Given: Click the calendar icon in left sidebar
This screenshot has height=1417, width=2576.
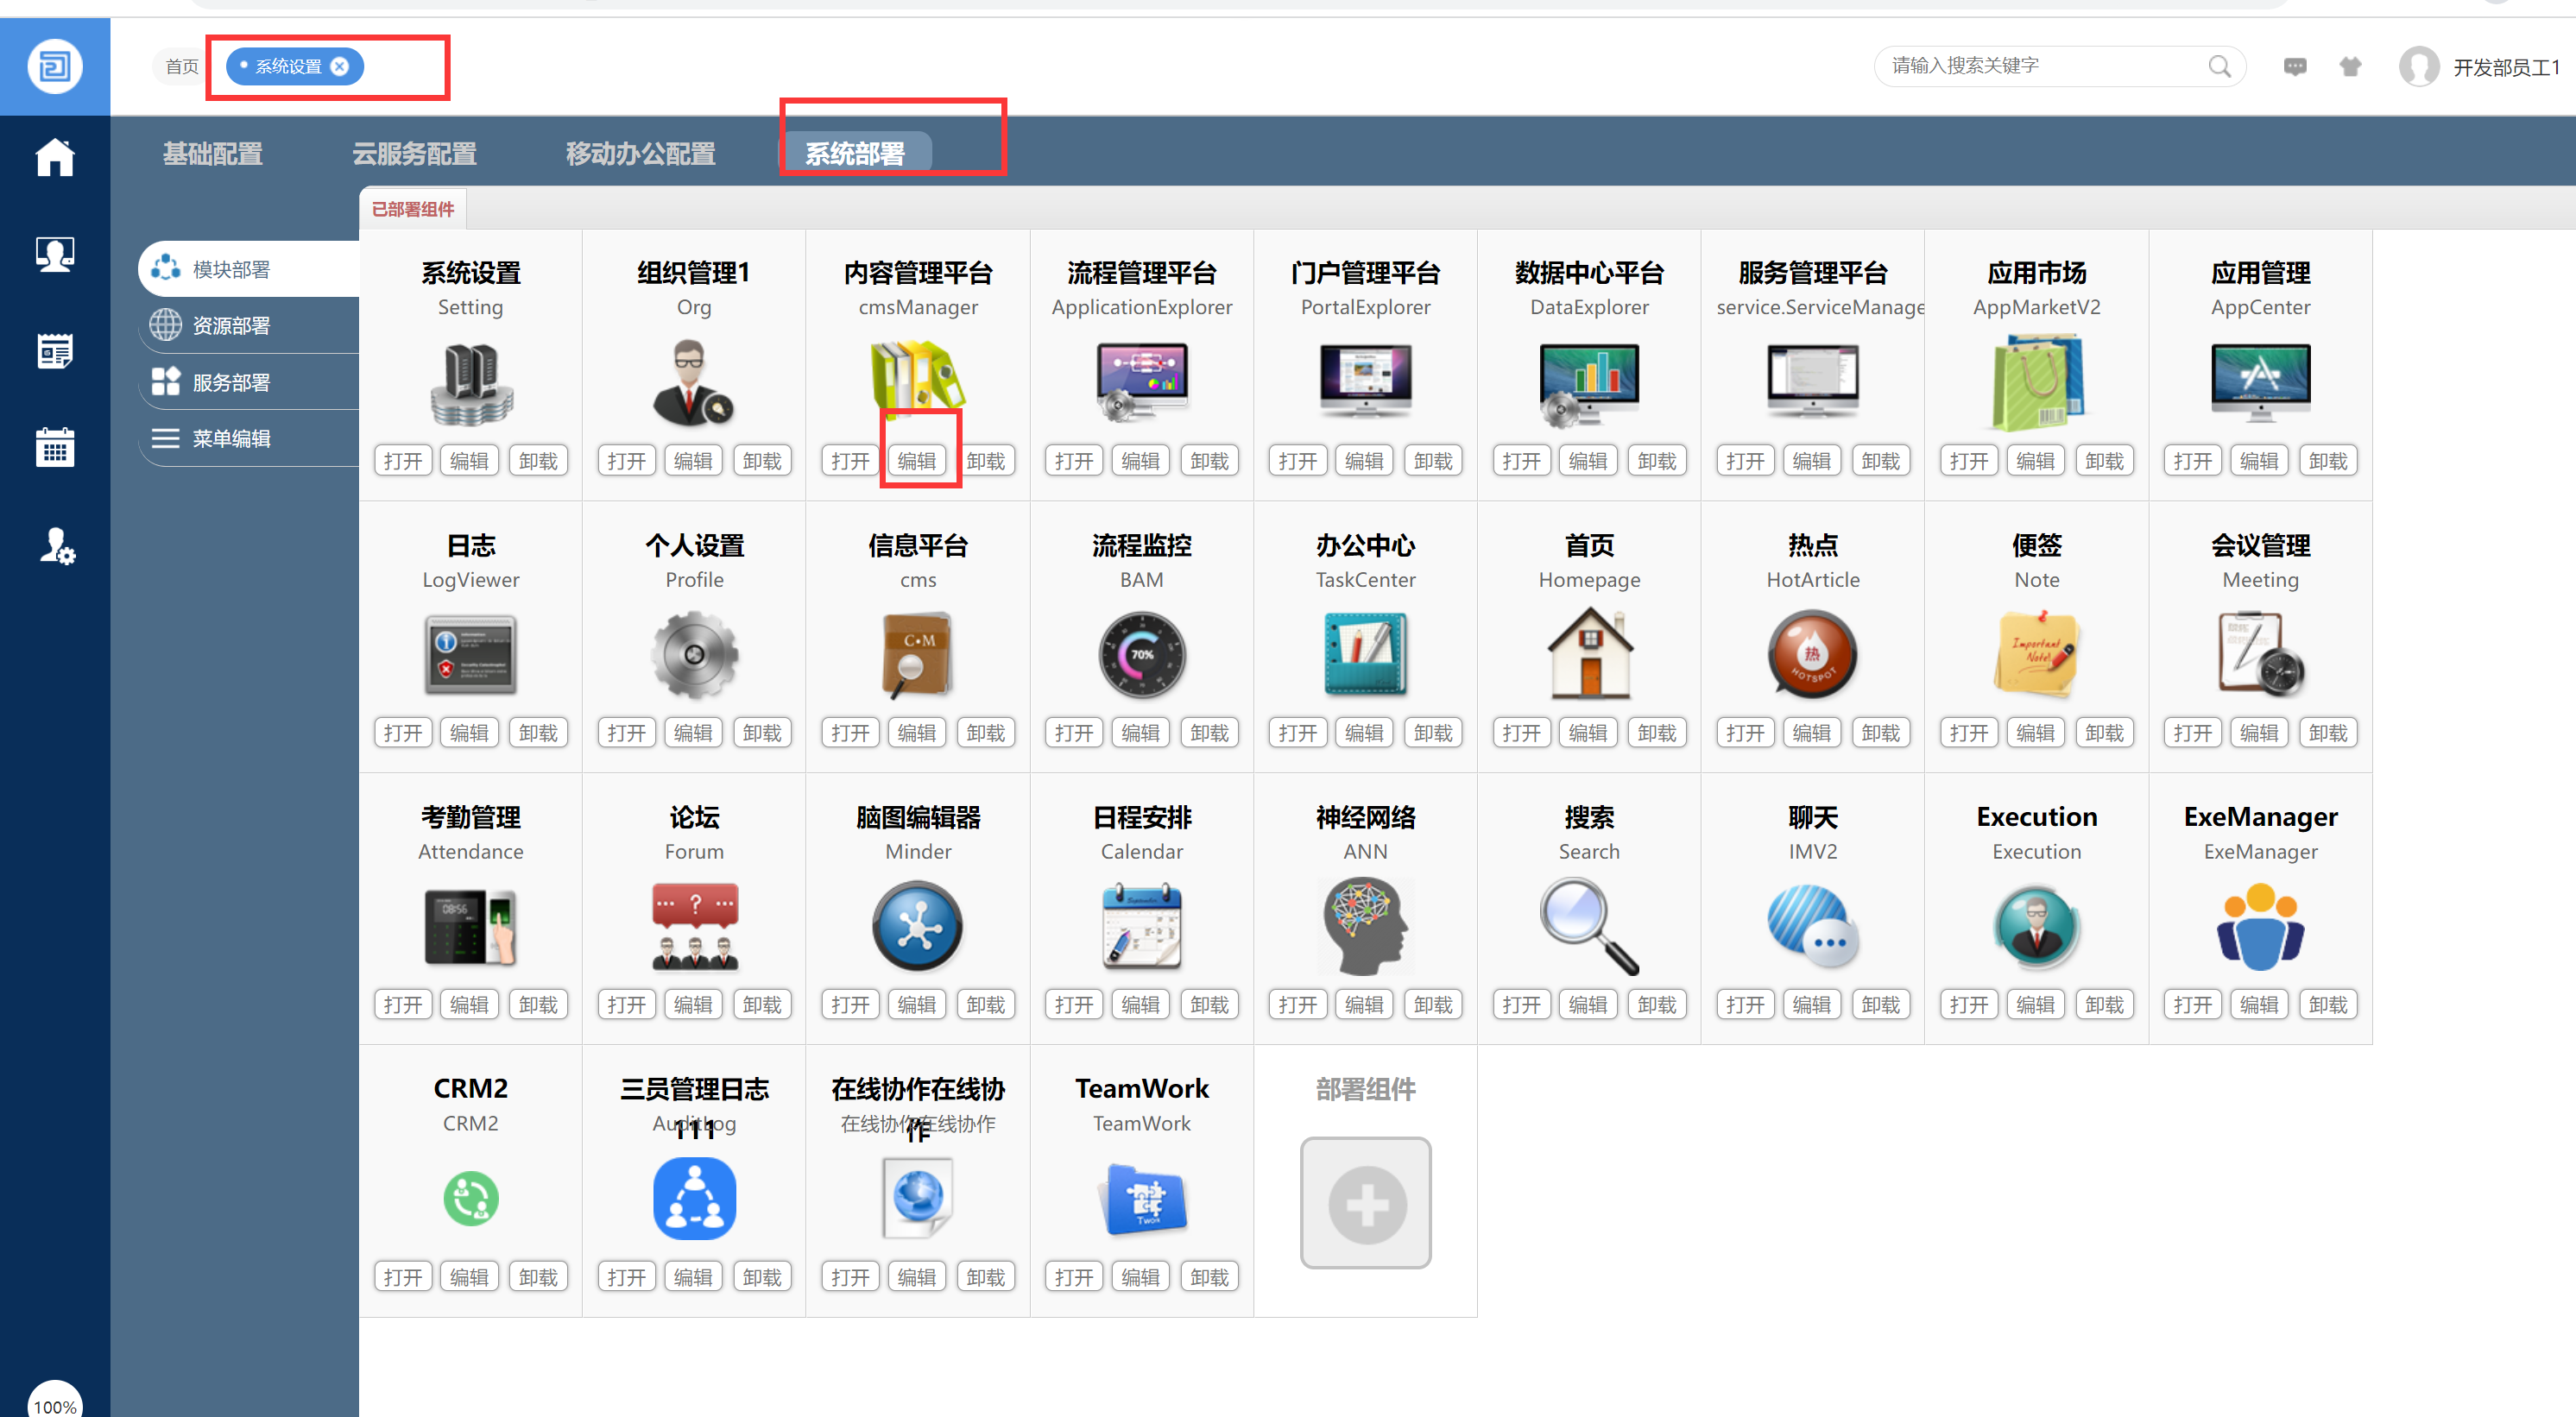Looking at the screenshot, I should 55,448.
